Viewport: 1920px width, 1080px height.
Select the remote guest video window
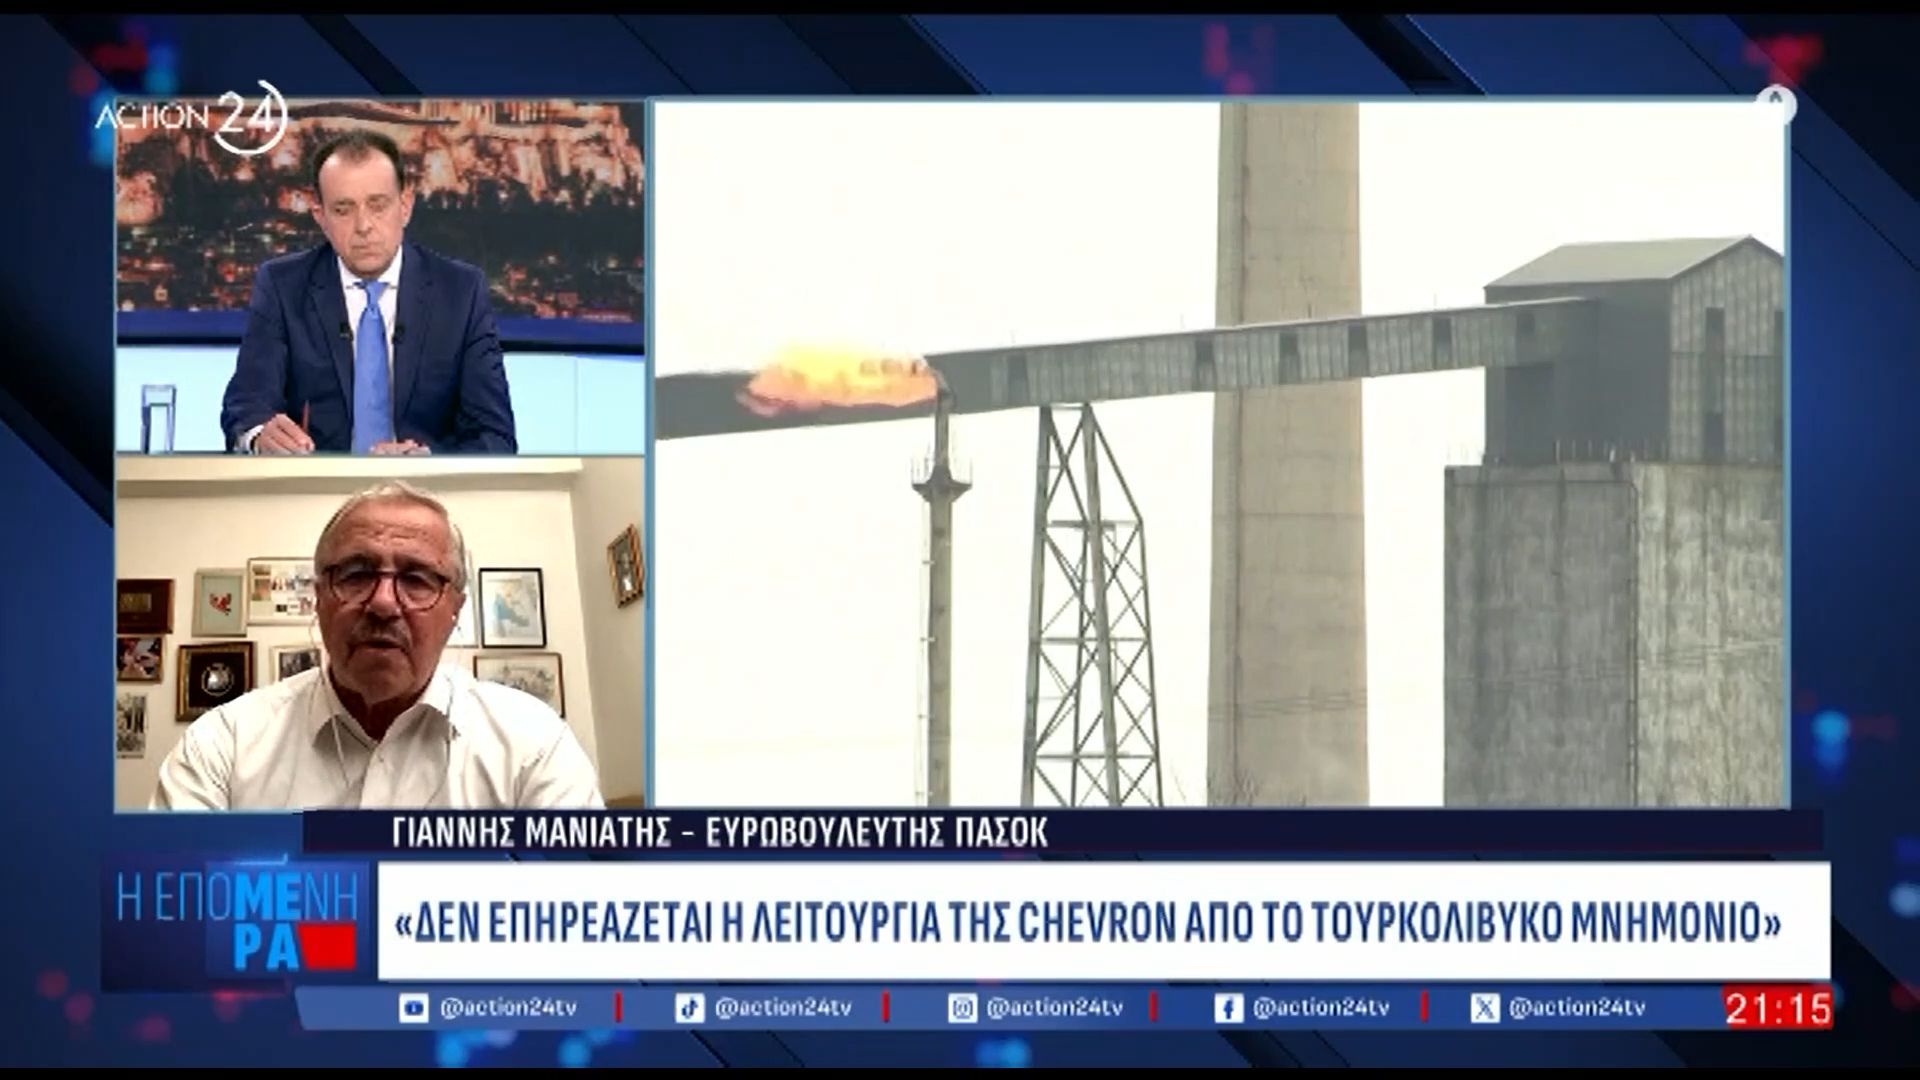tap(380, 635)
